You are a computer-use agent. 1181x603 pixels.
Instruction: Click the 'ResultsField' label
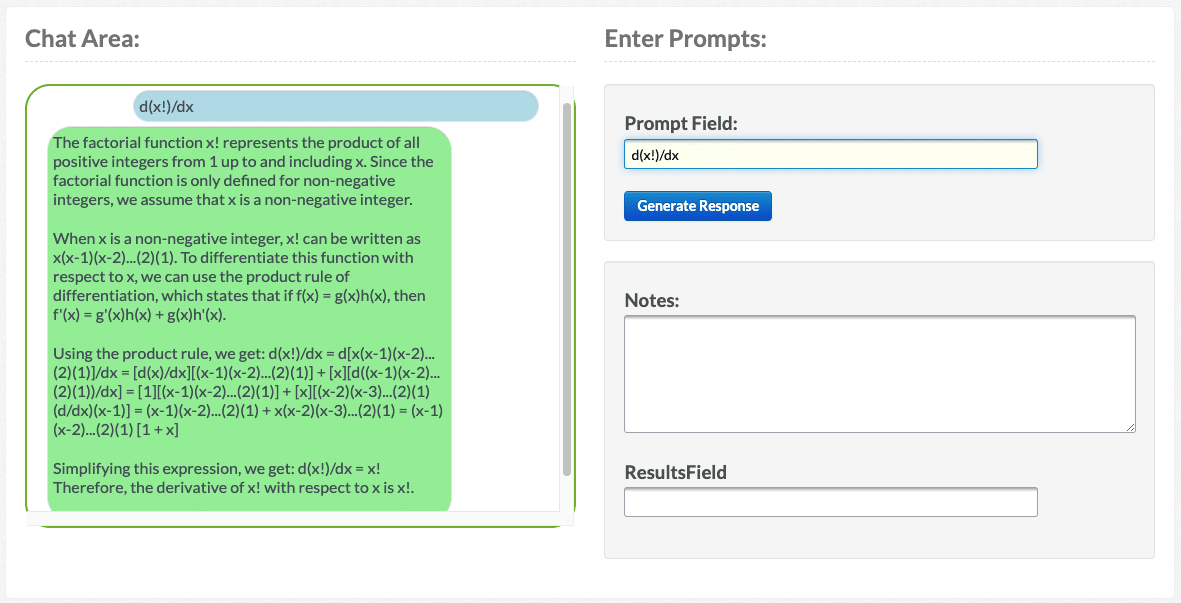pos(675,472)
